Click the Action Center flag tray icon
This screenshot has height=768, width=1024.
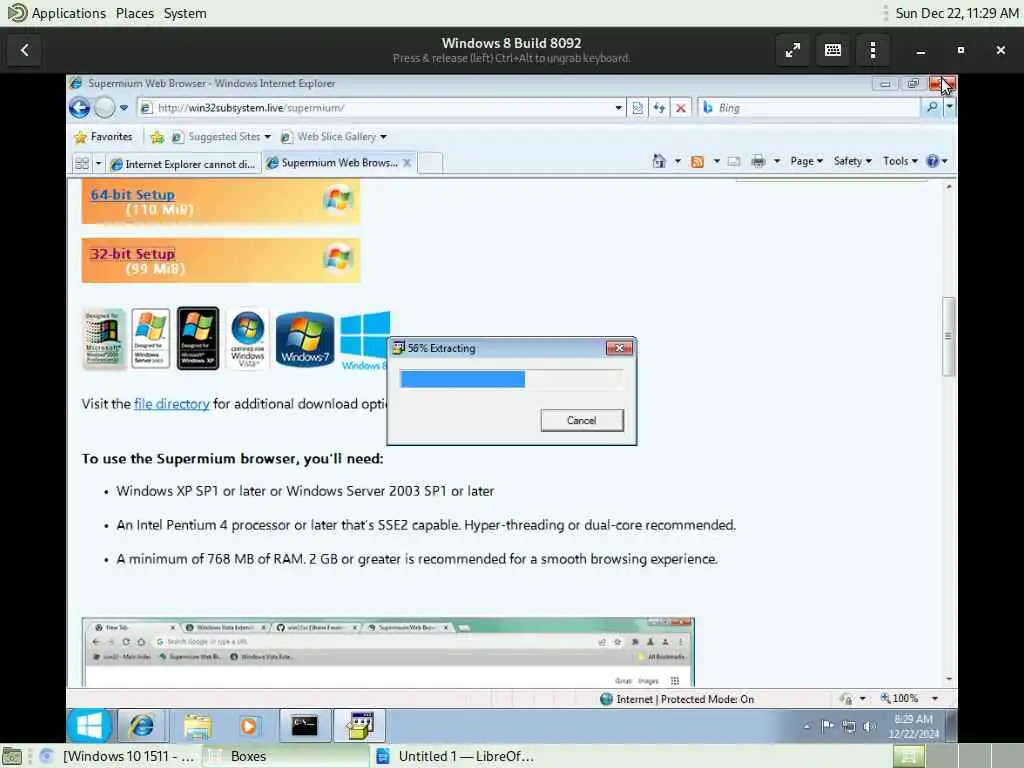click(x=827, y=726)
